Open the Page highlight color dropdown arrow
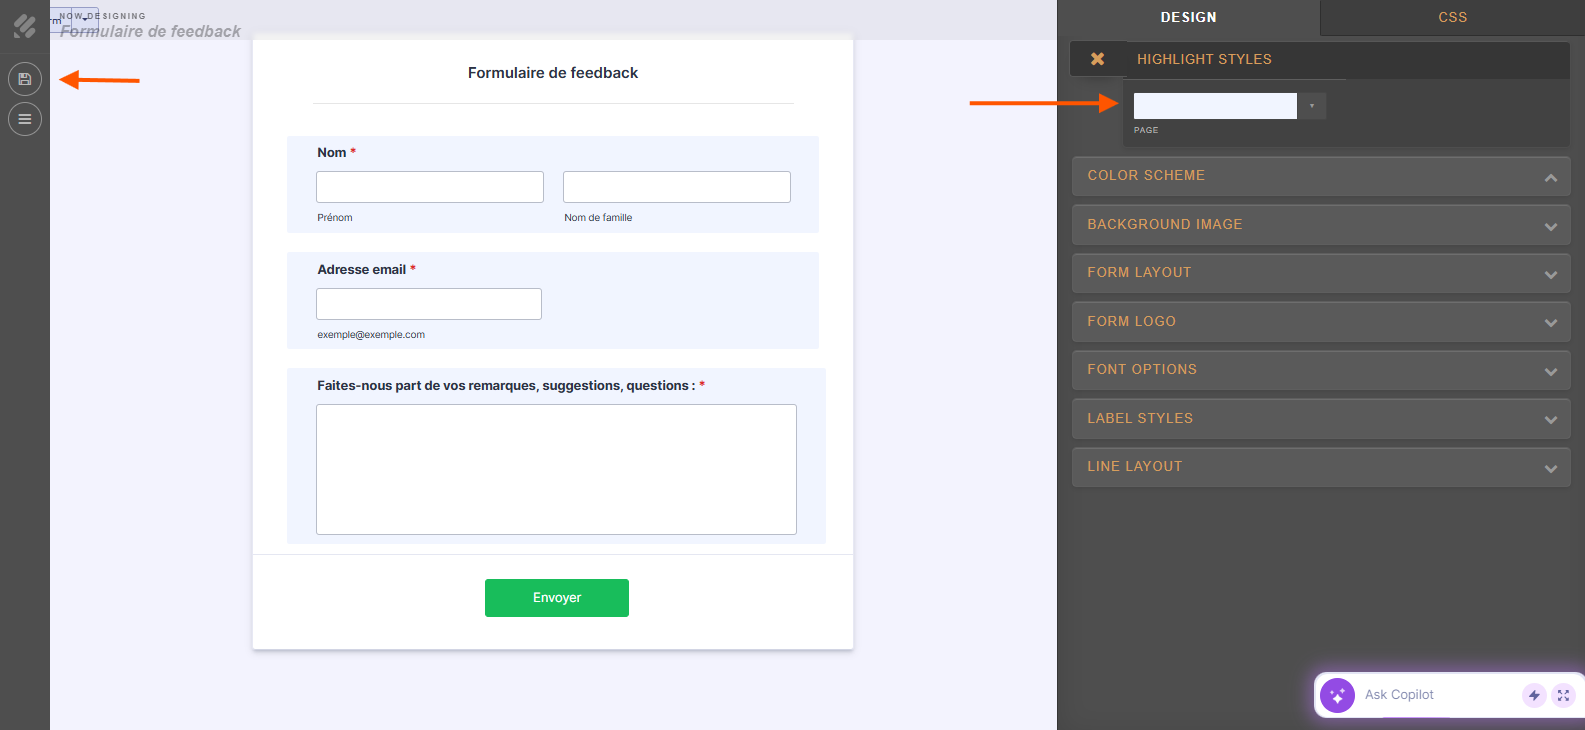 click(x=1312, y=106)
